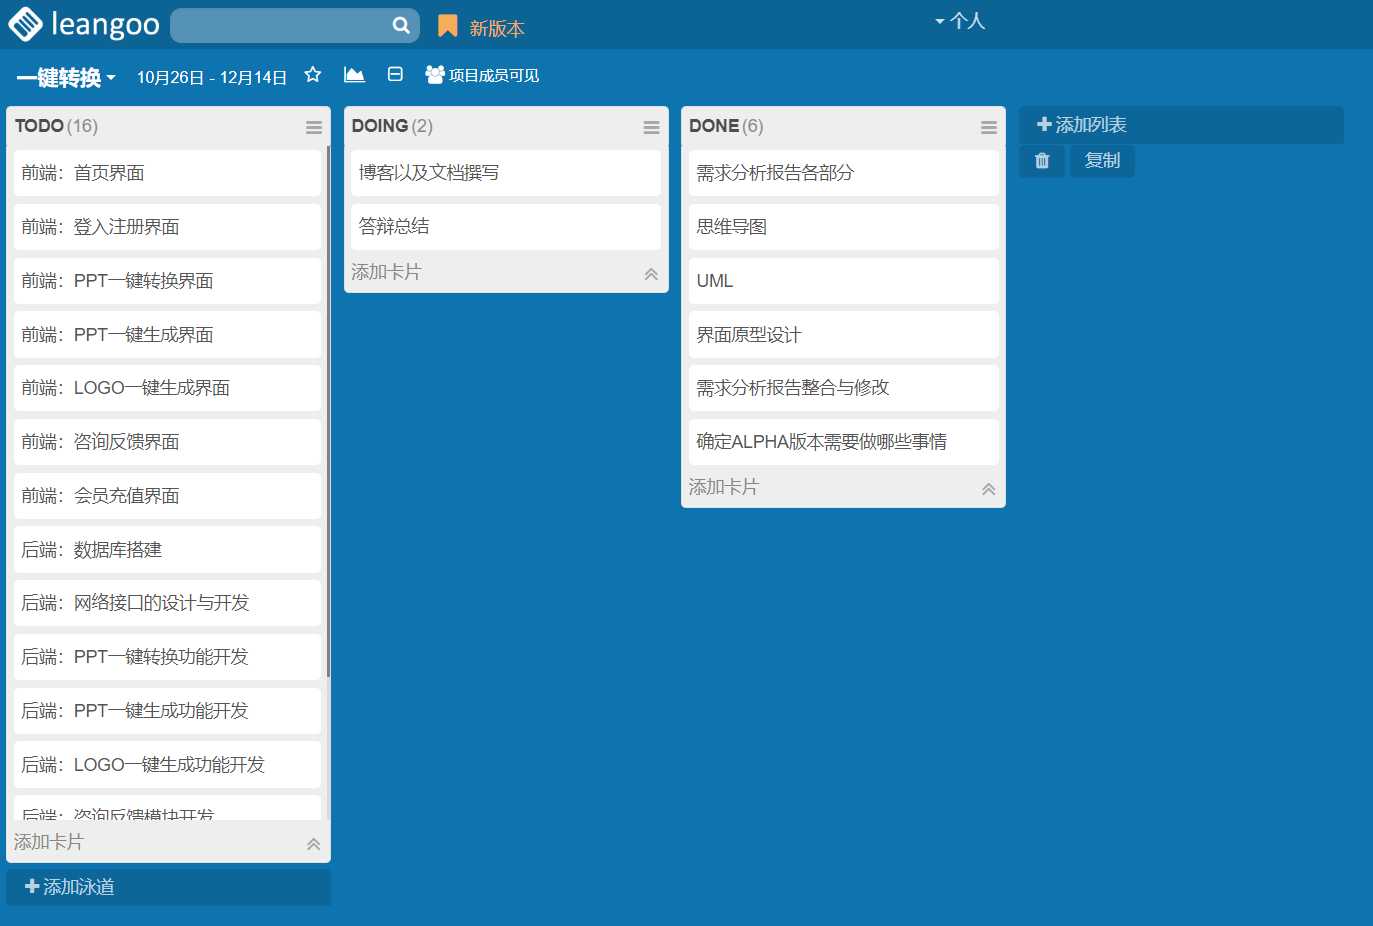Open DOING list menu icon
The image size is (1373, 926).
(x=651, y=127)
